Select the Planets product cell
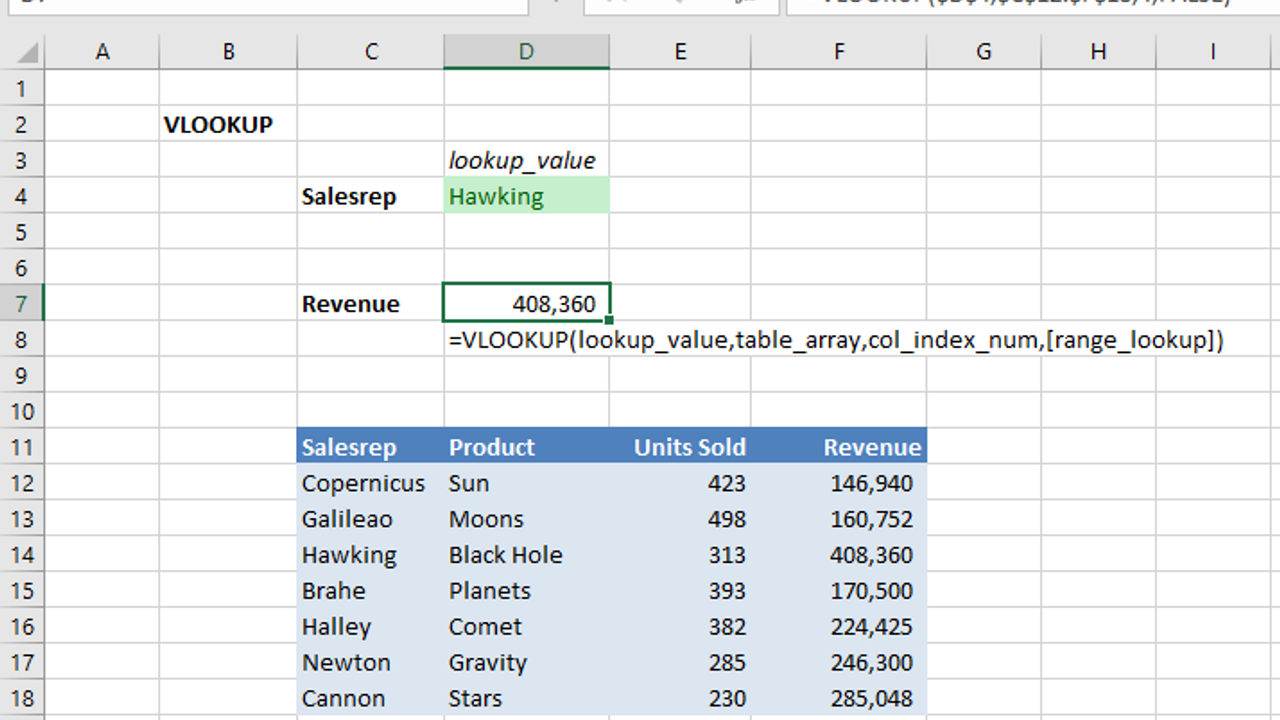The width and height of the screenshot is (1280, 720). click(x=527, y=591)
